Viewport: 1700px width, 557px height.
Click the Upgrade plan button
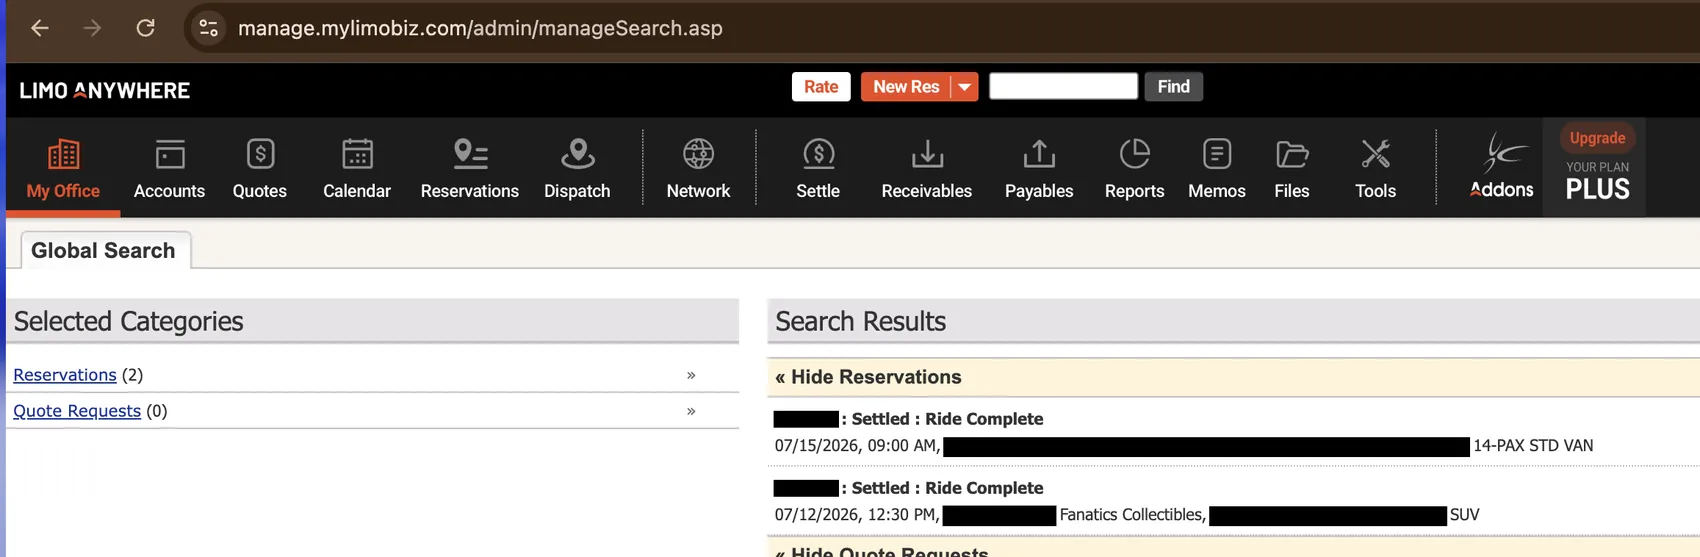pos(1597,138)
